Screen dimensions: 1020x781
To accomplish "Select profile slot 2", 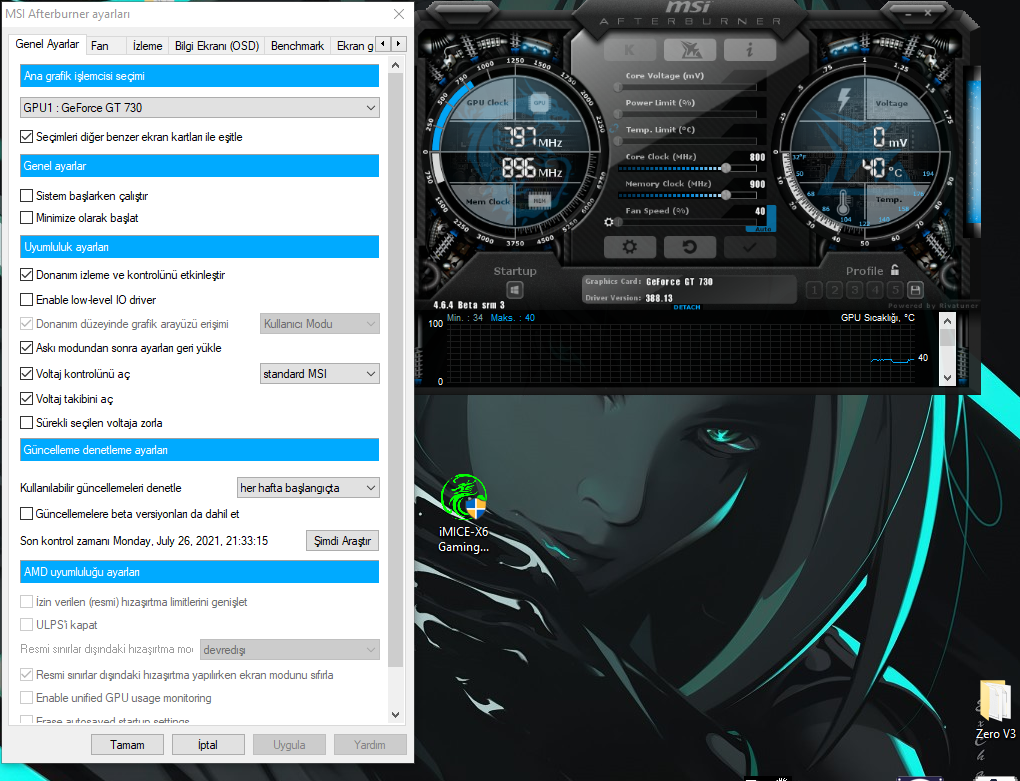I will [835, 290].
